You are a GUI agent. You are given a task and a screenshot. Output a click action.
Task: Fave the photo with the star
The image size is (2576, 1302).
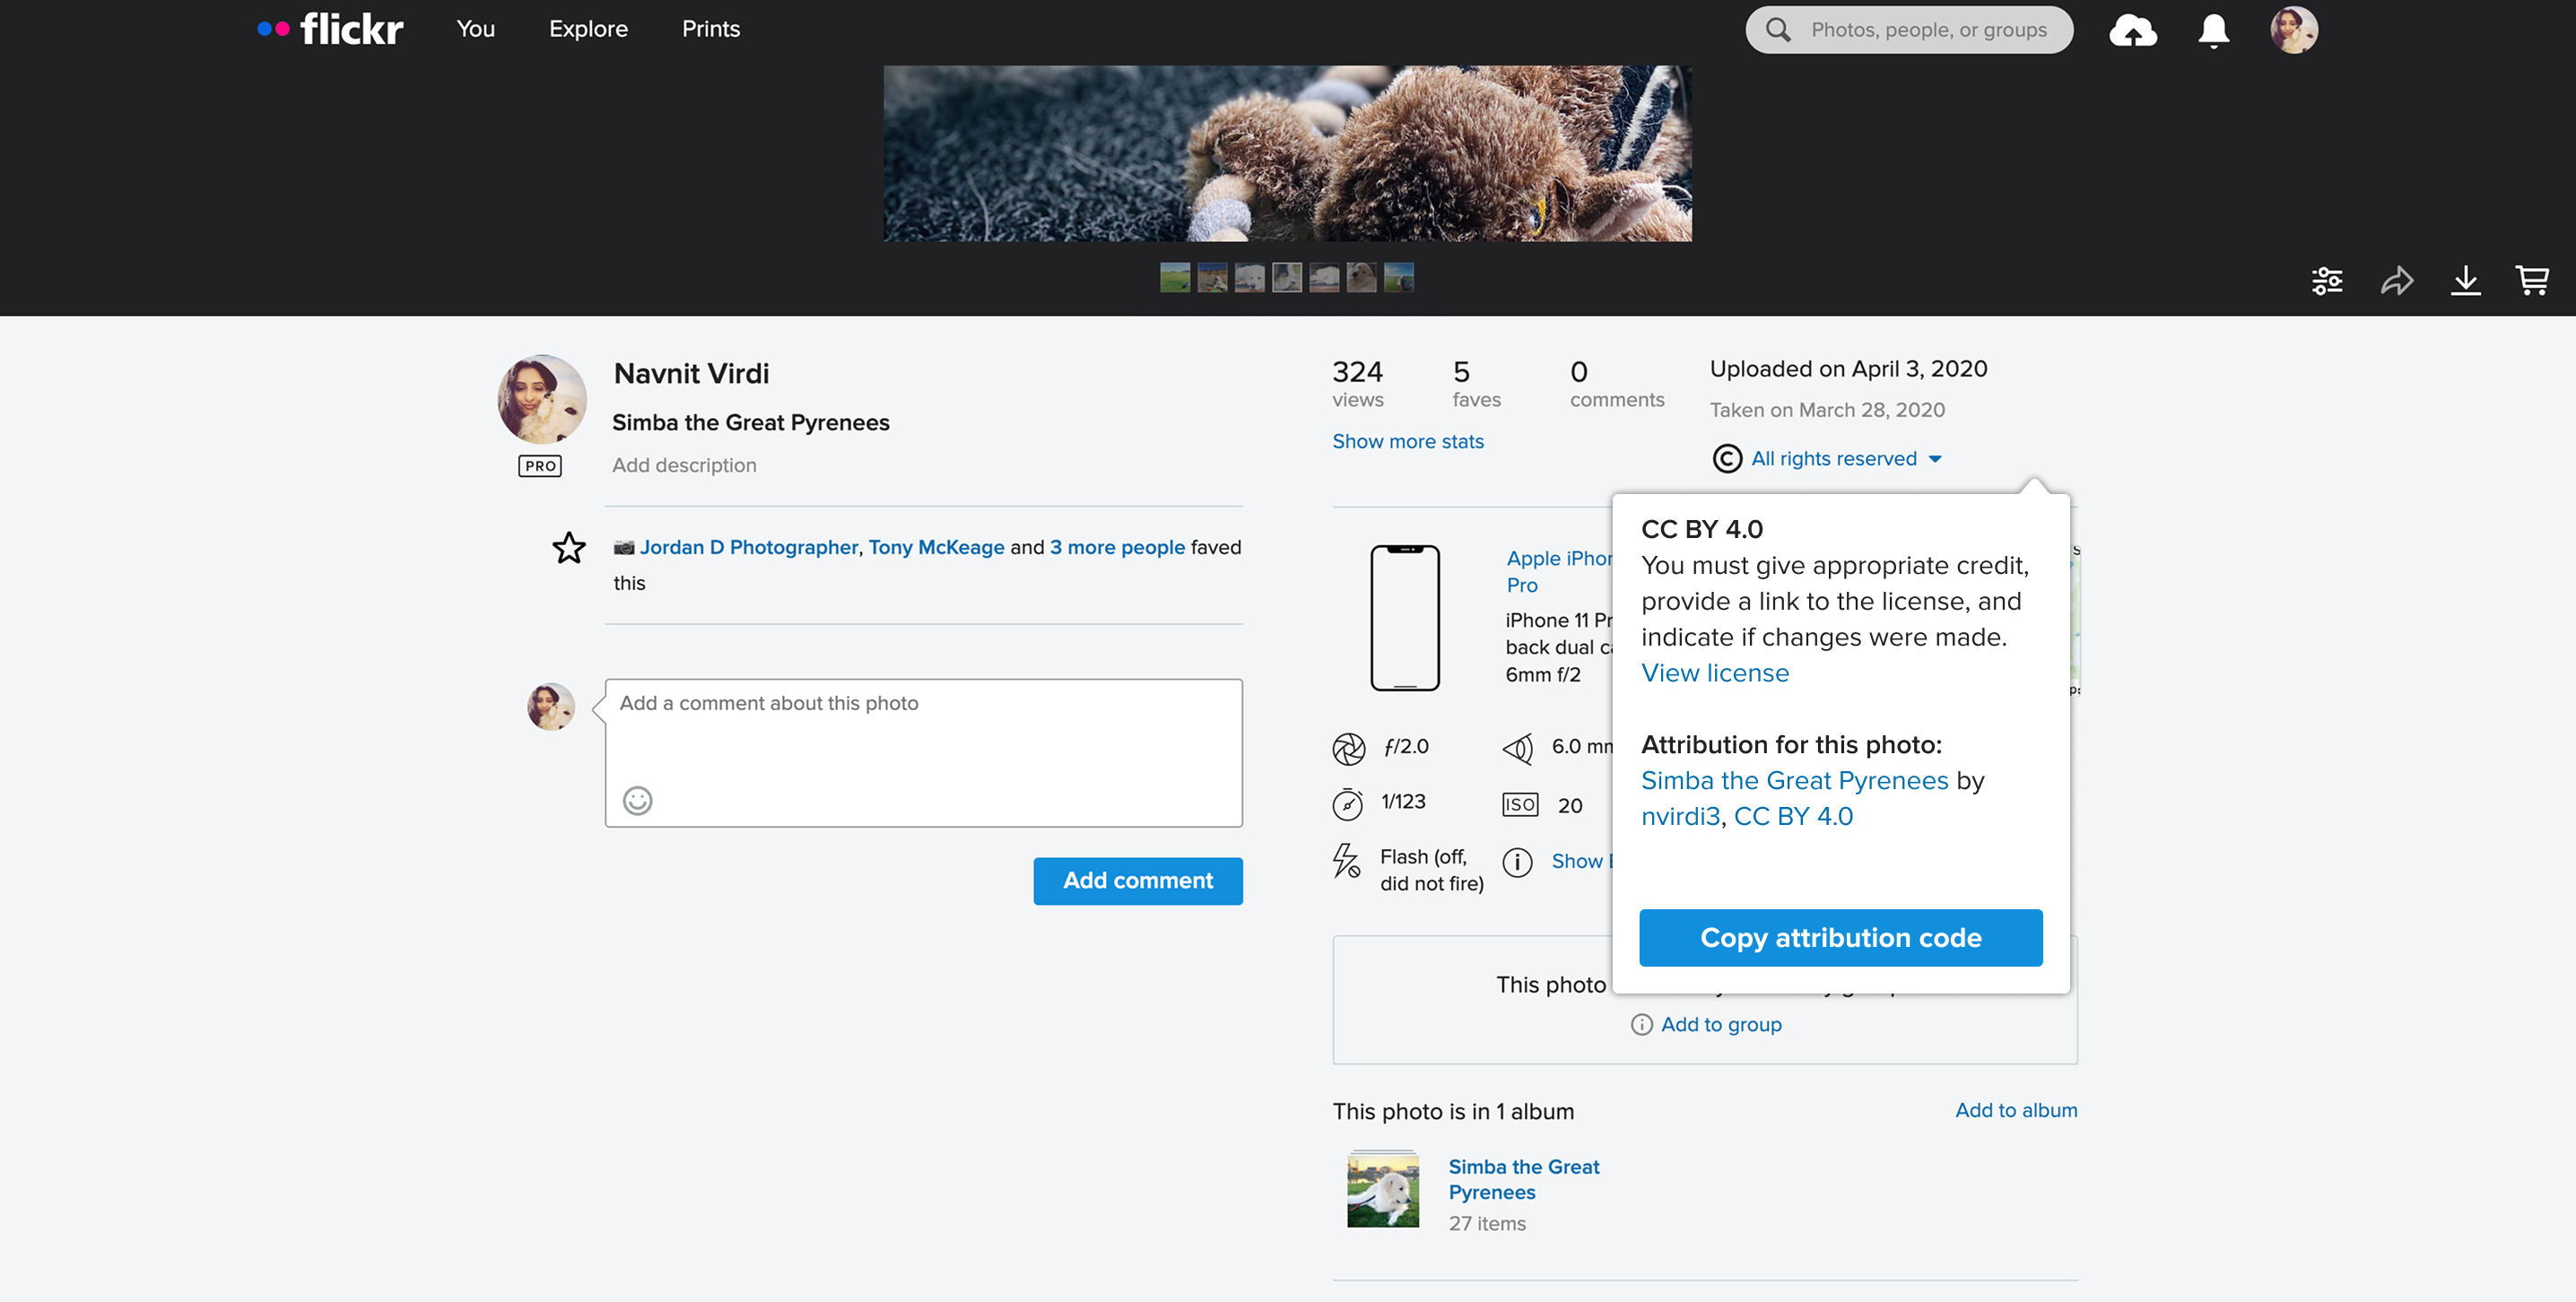(x=568, y=548)
